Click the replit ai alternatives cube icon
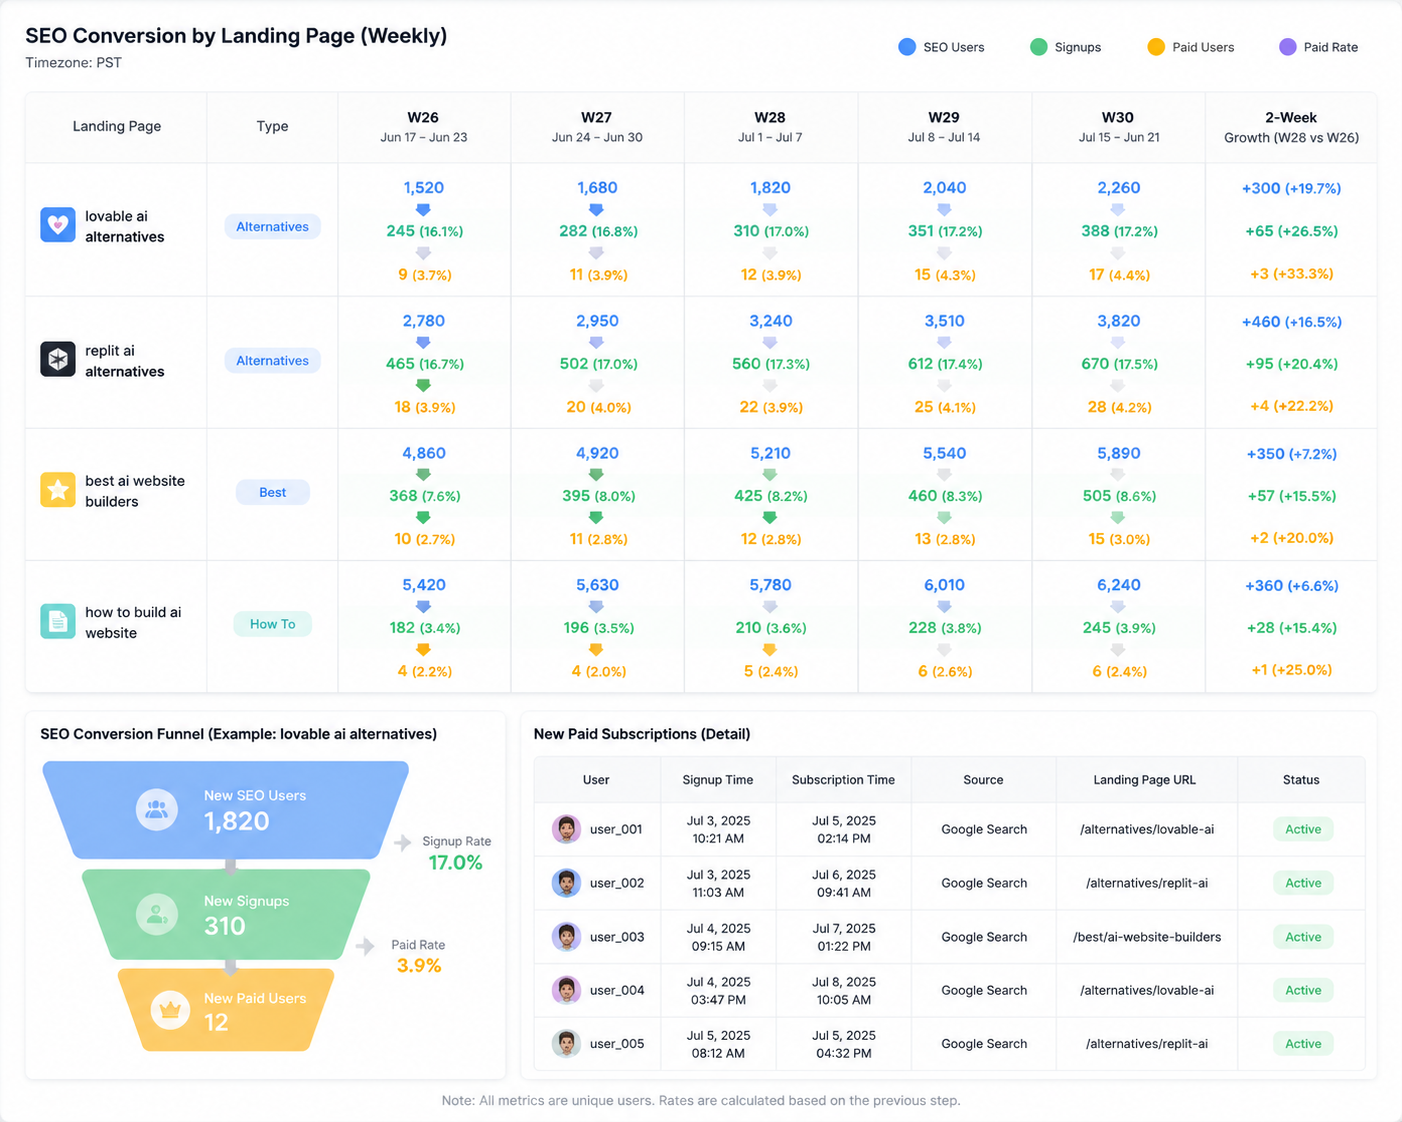 (x=58, y=359)
